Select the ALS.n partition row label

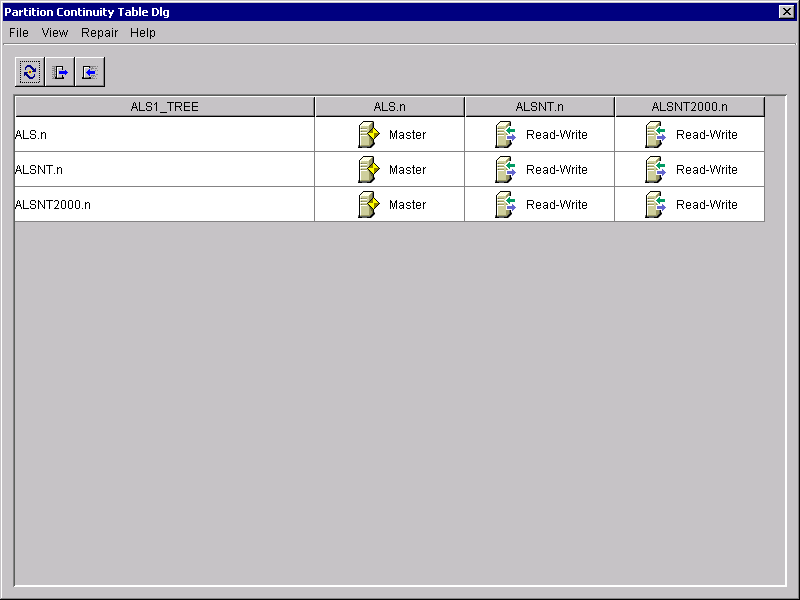31,135
